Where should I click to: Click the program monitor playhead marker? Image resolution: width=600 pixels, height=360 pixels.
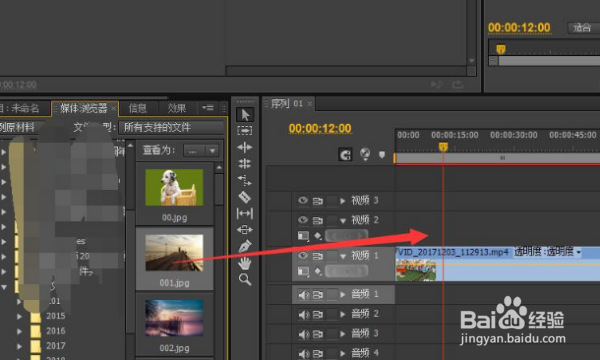[x=501, y=49]
